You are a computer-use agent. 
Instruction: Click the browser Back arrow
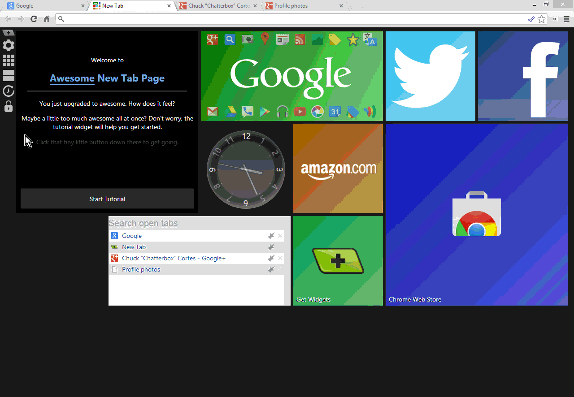pos(8,19)
